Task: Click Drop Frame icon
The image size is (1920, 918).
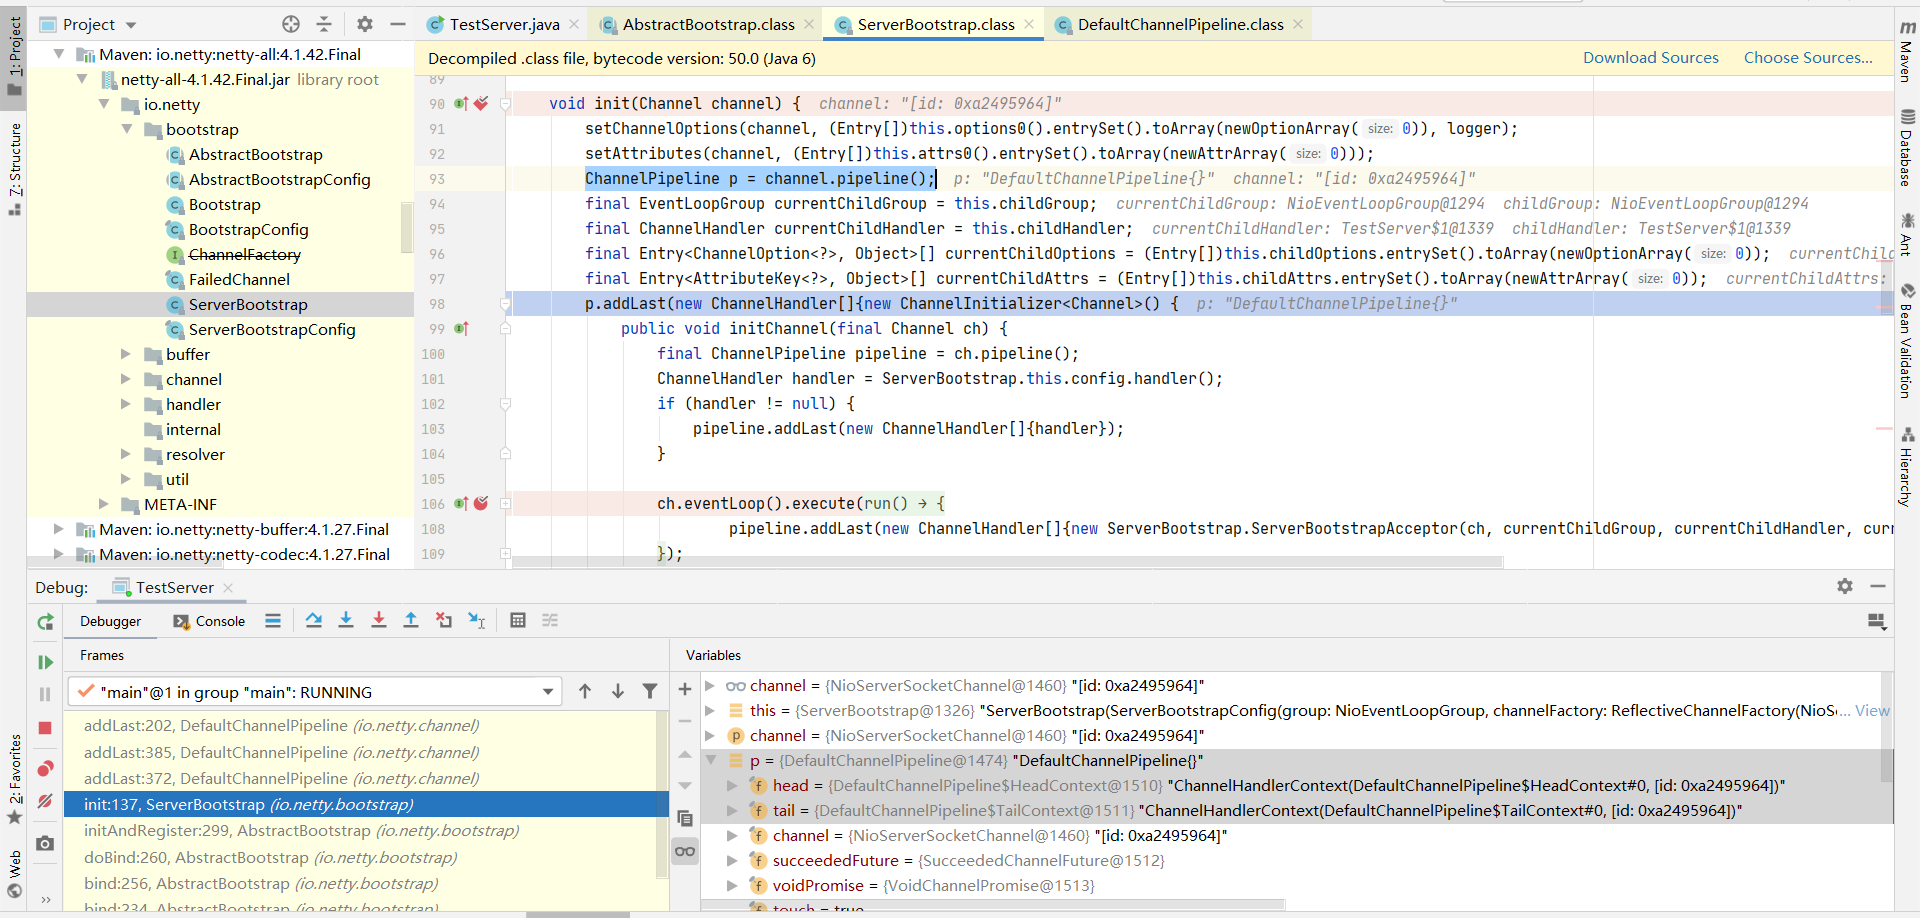Action: [x=444, y=621]
